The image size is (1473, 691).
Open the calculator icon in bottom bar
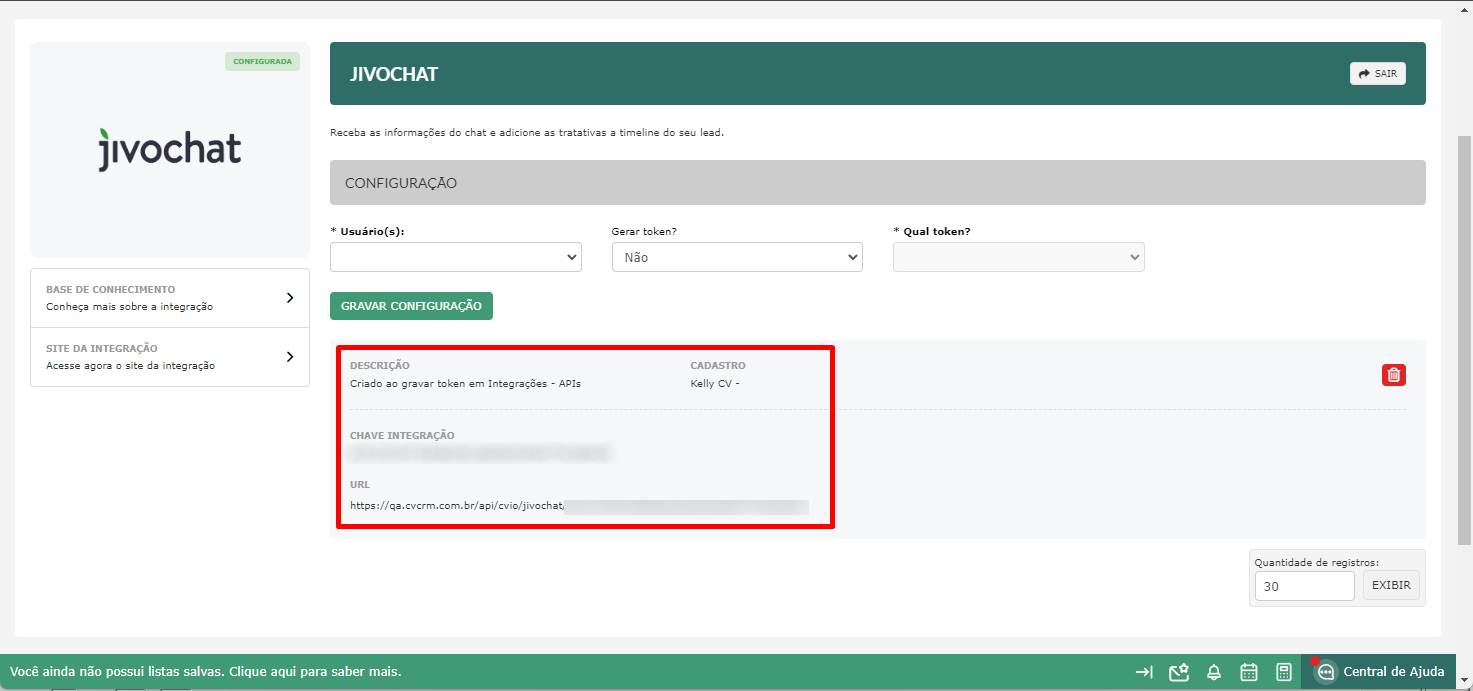[1284, 672]
